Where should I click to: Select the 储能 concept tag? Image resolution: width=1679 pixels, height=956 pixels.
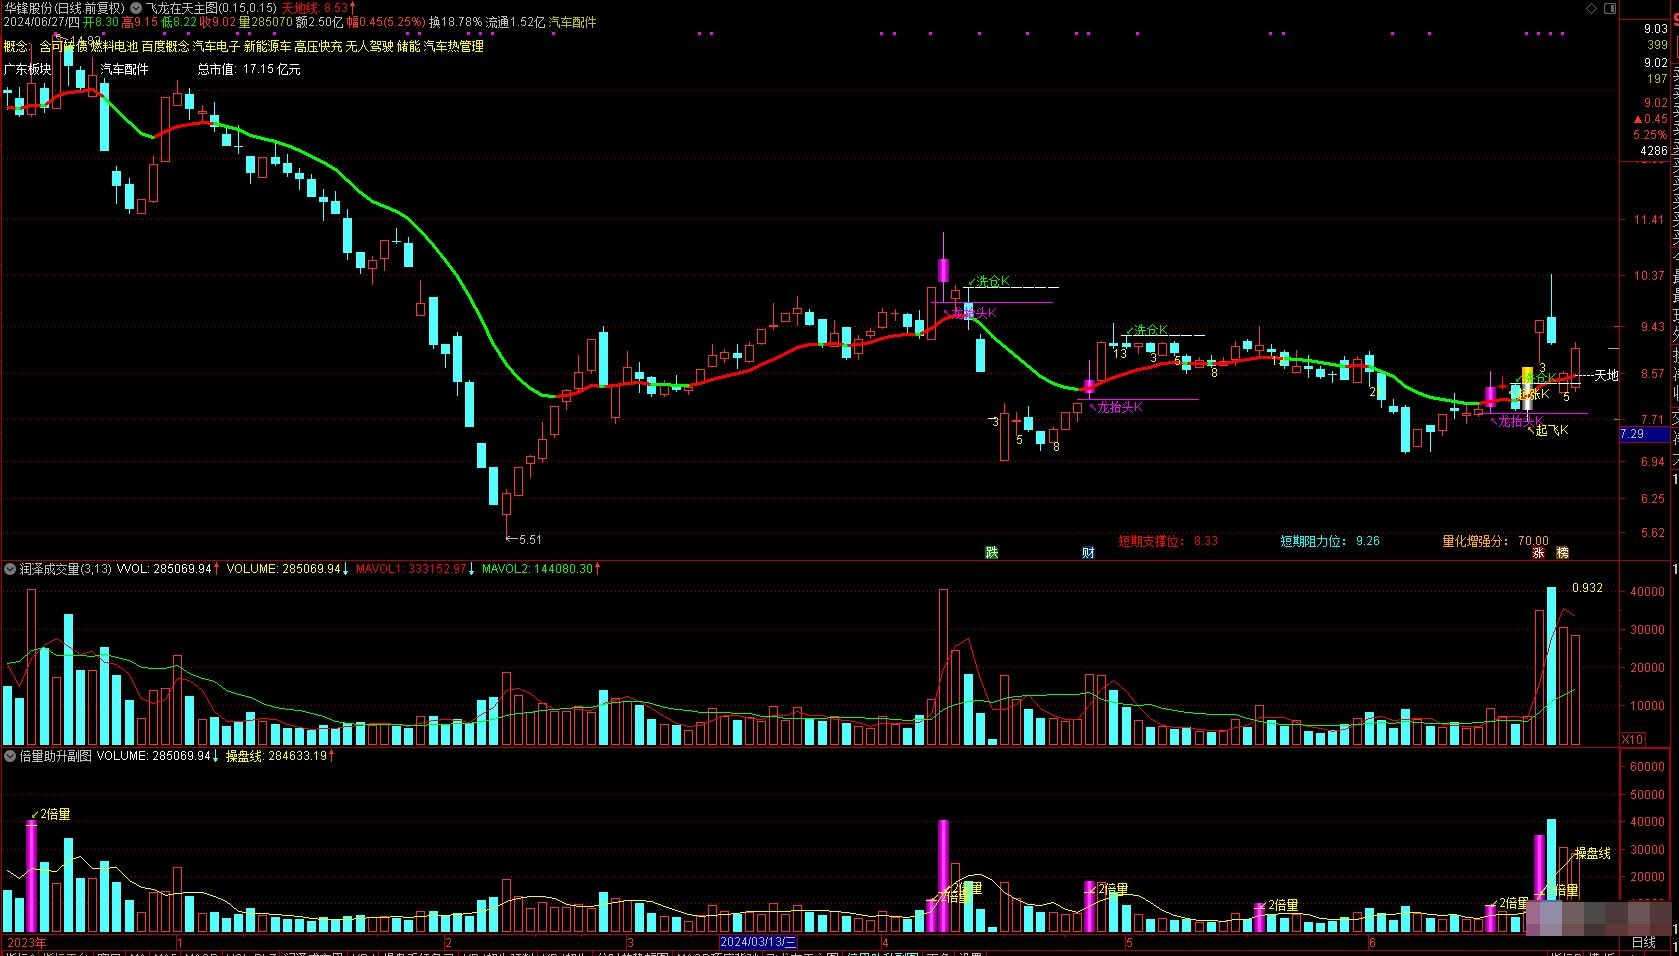(x=409, y=46)
